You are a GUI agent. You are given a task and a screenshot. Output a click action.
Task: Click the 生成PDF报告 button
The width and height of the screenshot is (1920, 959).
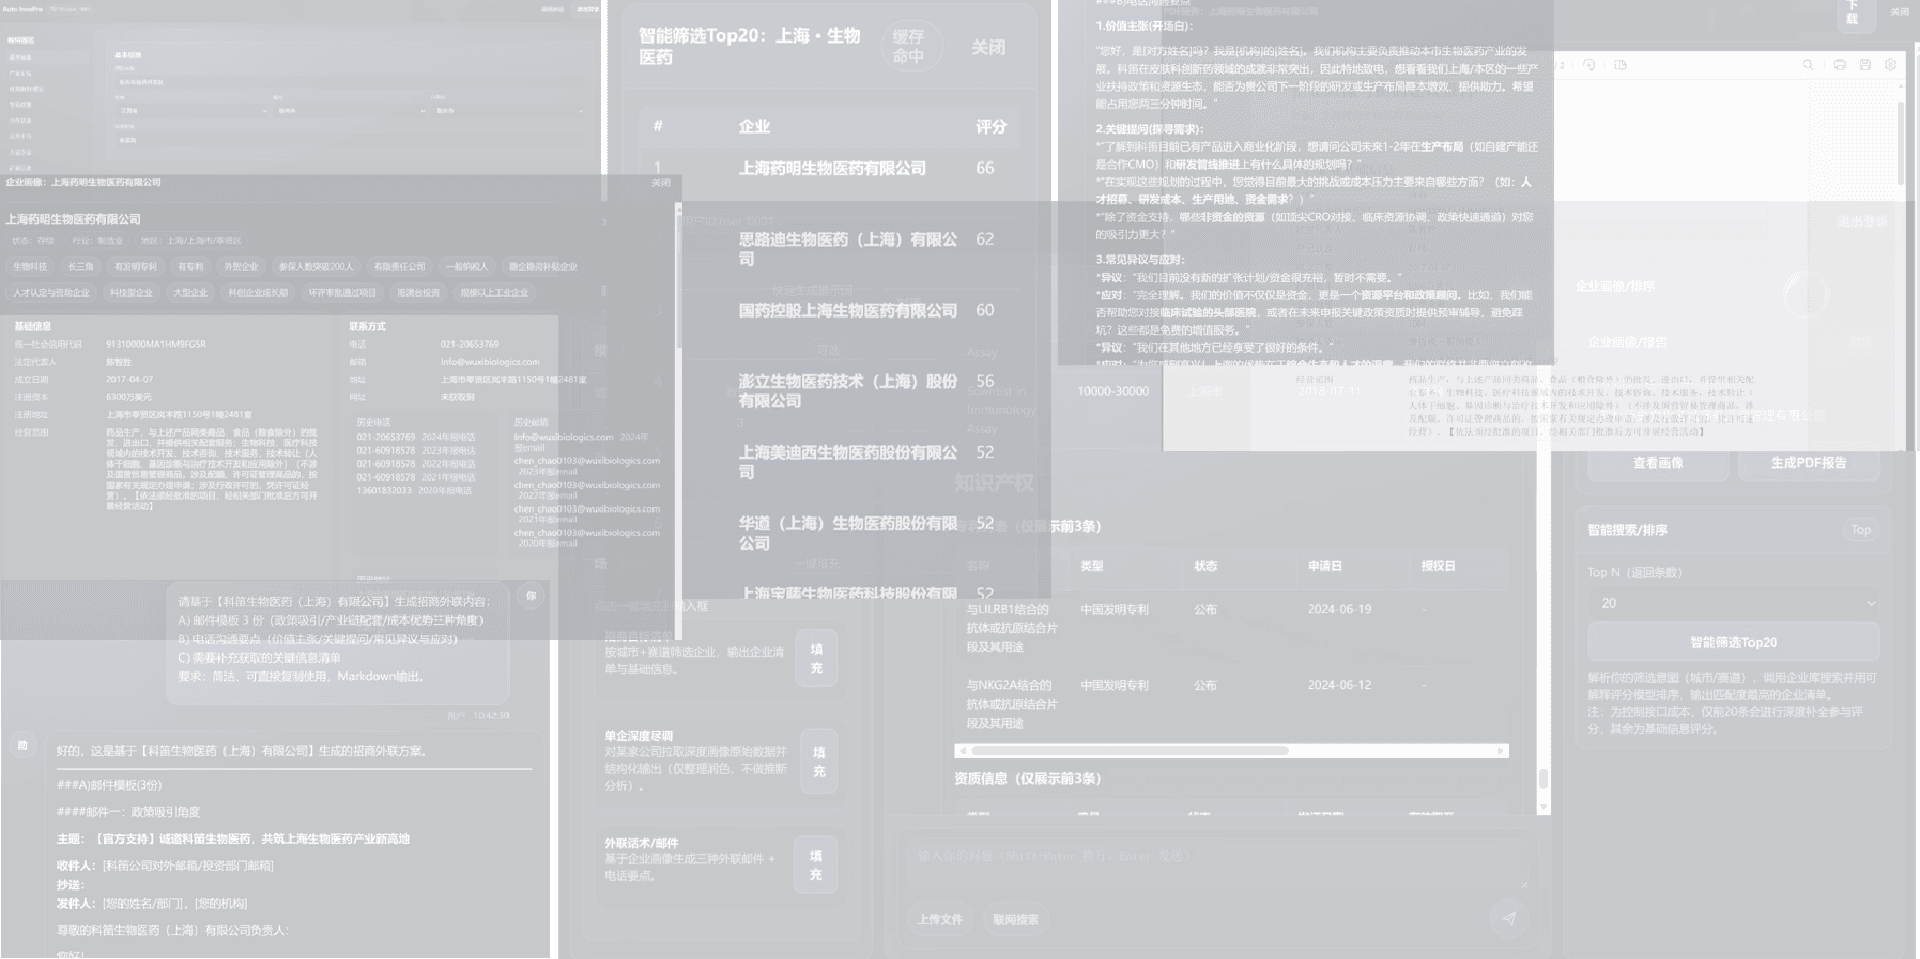click(x=1809, y=464)
